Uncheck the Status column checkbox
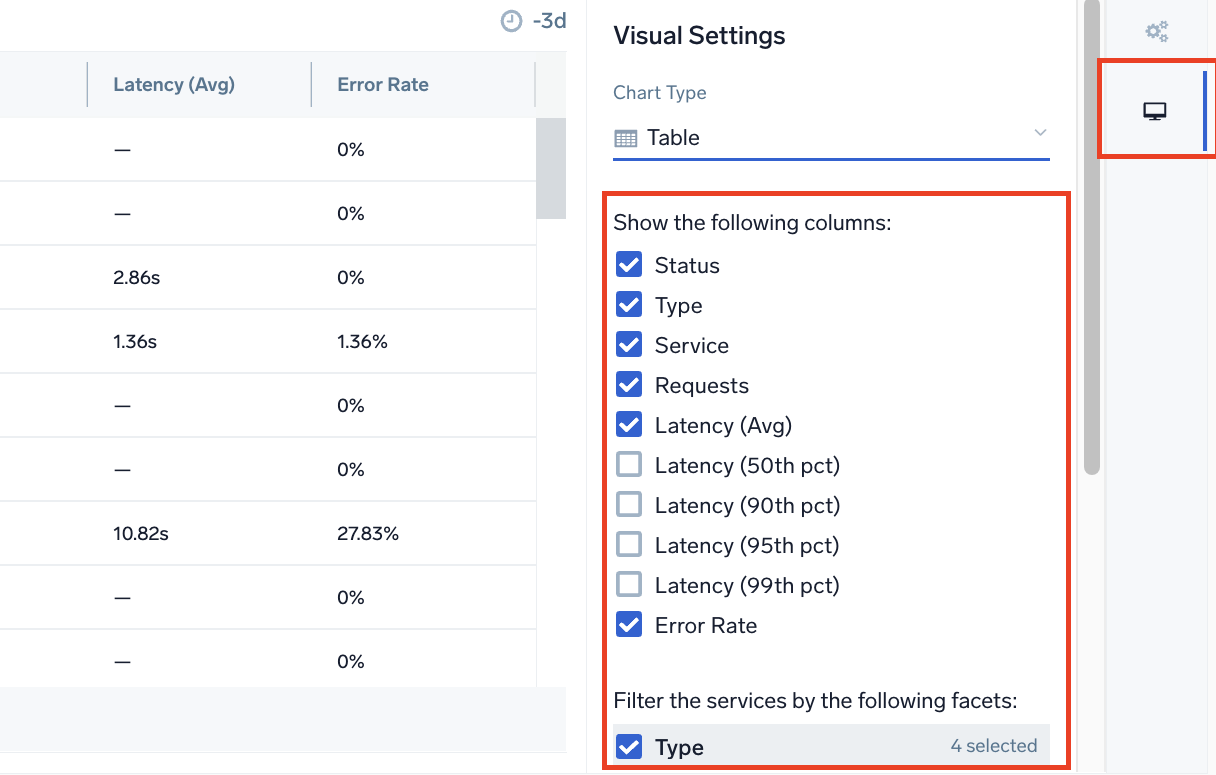 (629, 264)
